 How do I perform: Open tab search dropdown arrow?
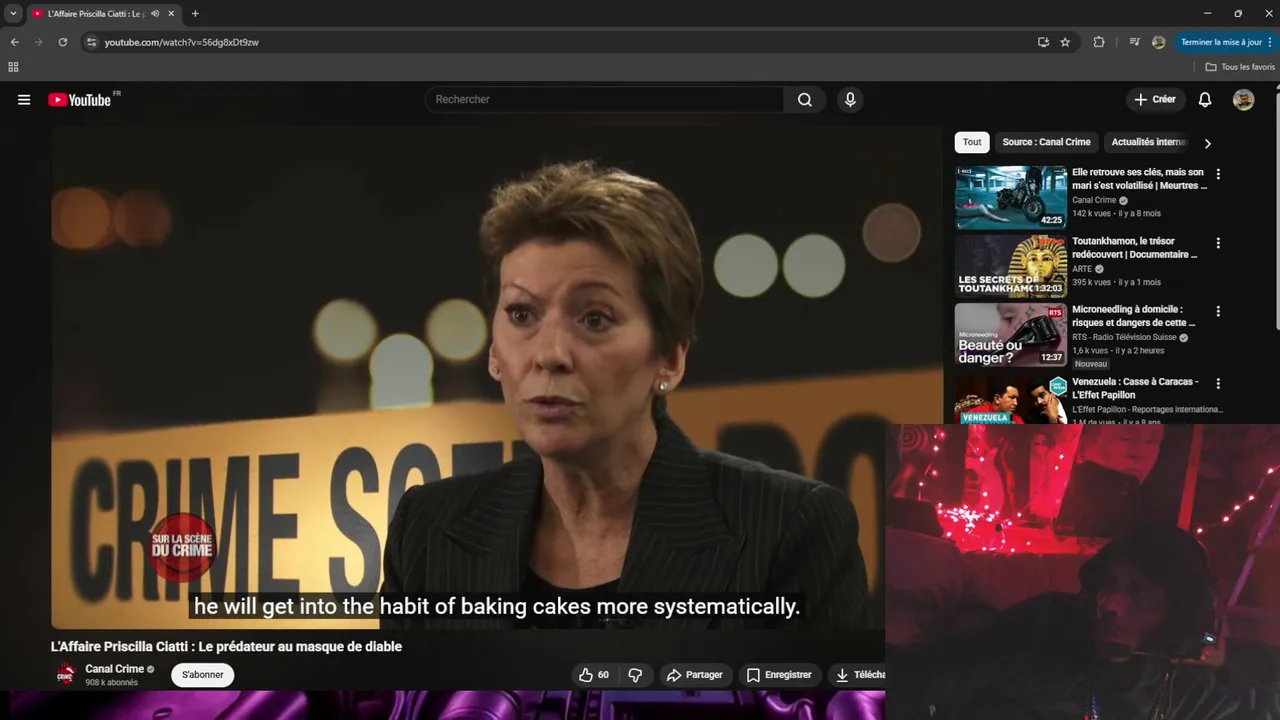[13, 14]
